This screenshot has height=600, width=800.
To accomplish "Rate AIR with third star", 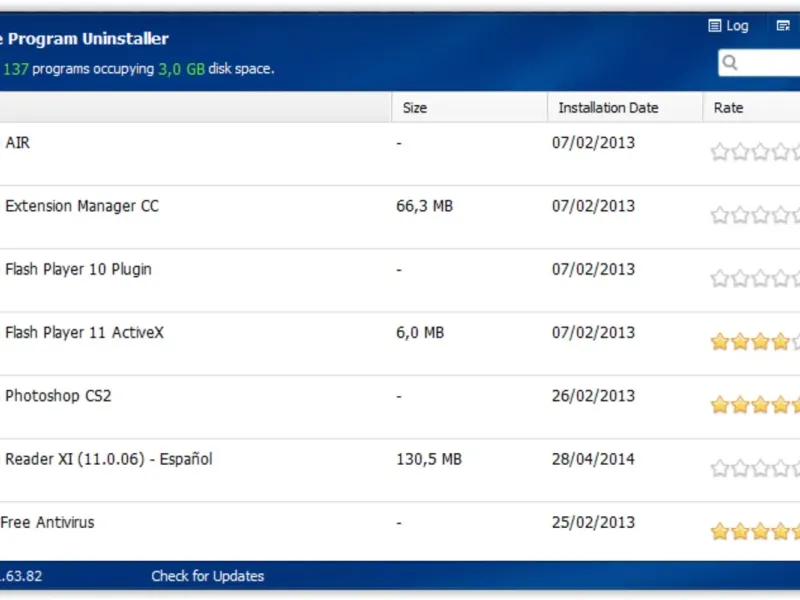I will 760,152.
